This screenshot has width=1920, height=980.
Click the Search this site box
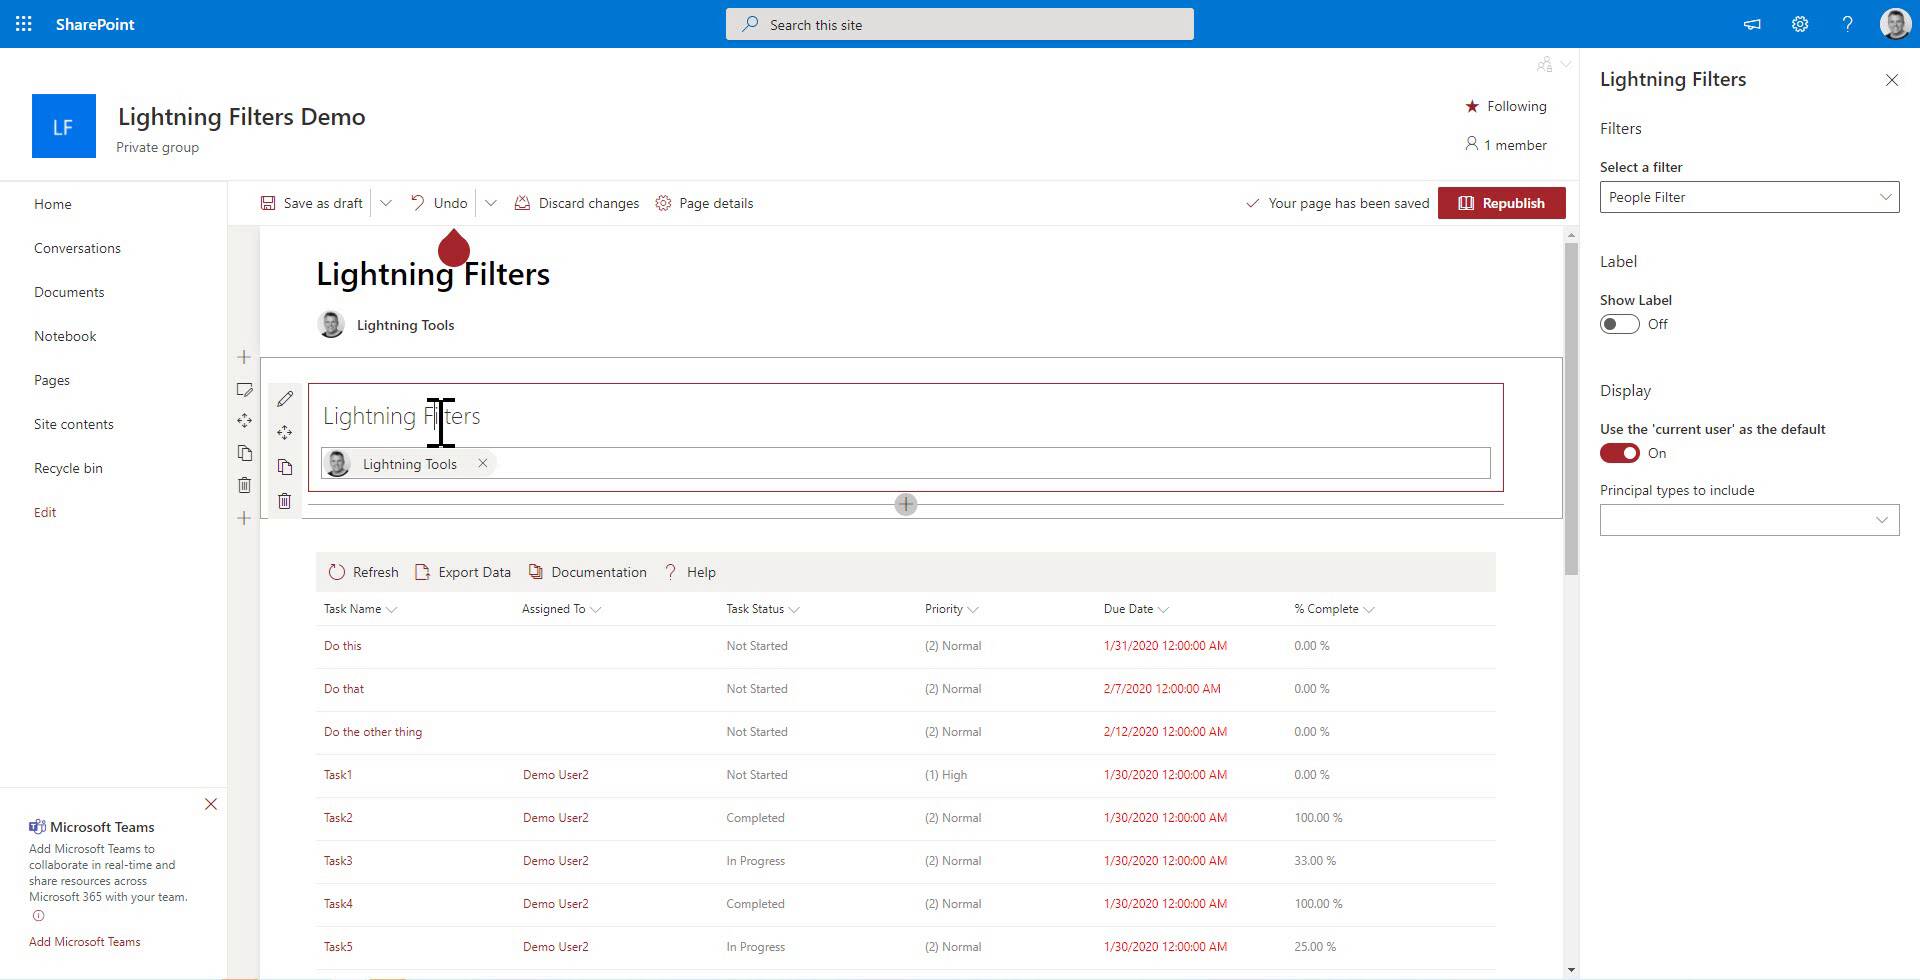tap(960, 24)
